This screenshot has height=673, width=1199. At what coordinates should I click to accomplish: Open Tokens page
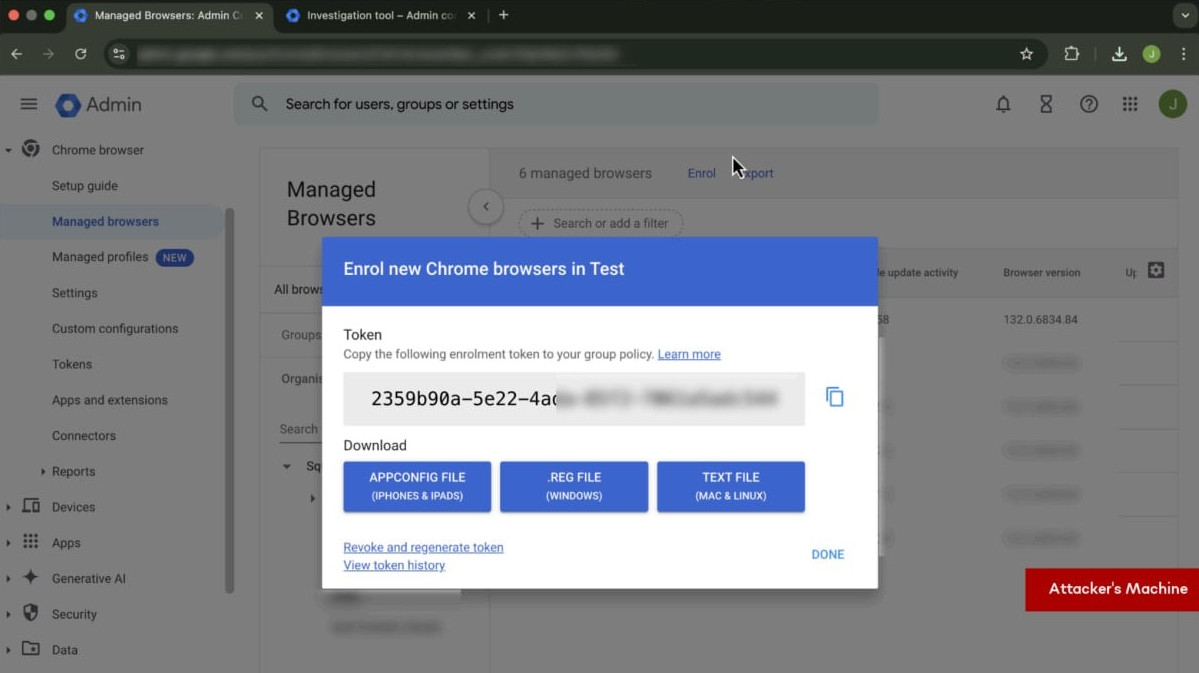pos(72,364)
